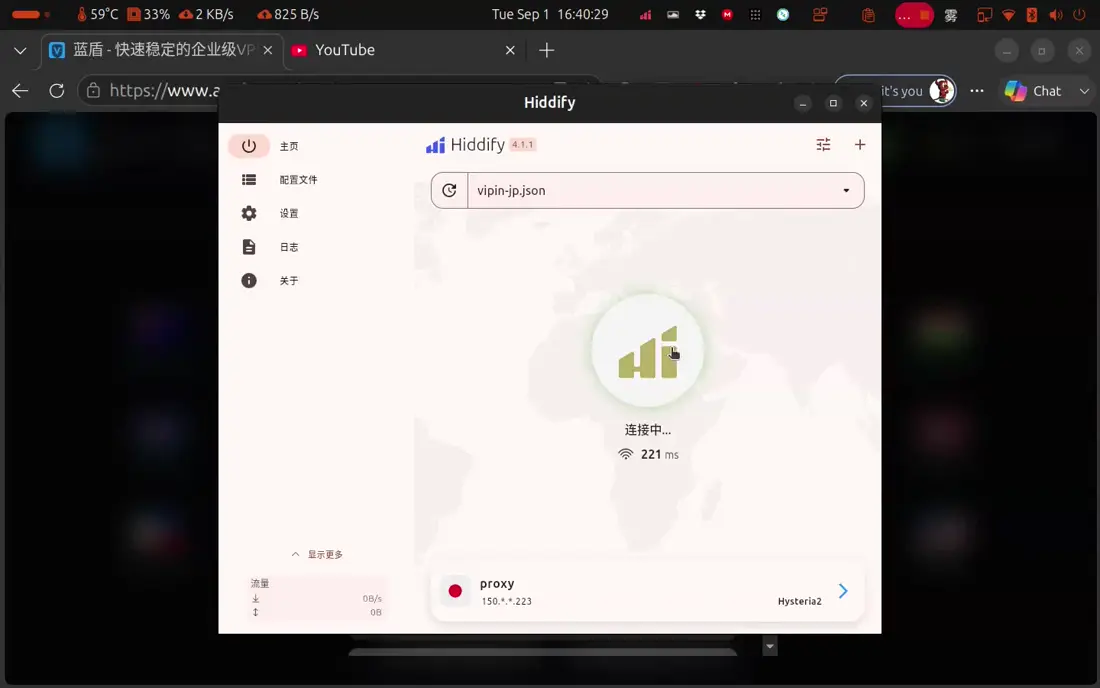The width and height of the screenshot is (1100, 688).
Task: Click the 4.1.1 version badge
Action: coord(523,144)
